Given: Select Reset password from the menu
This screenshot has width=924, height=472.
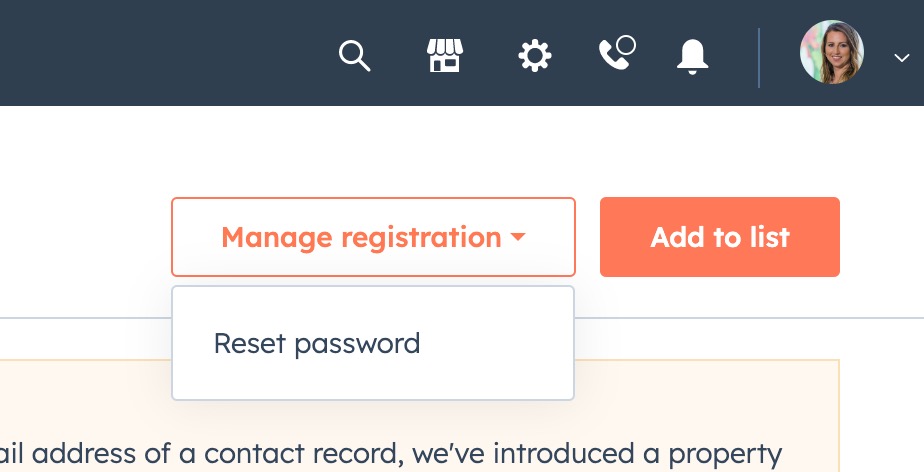Looking at the screenshot, I should tap(317, 344).
